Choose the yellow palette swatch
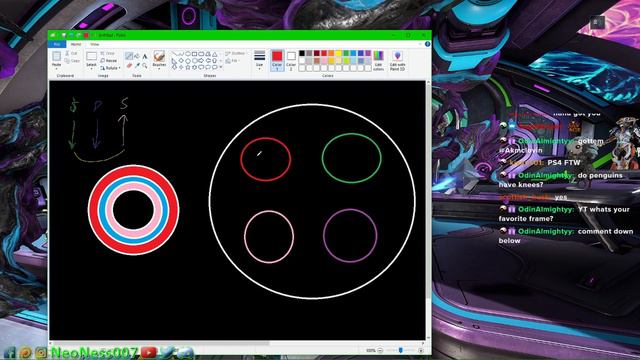640x360 pixels. click(339, 53)
